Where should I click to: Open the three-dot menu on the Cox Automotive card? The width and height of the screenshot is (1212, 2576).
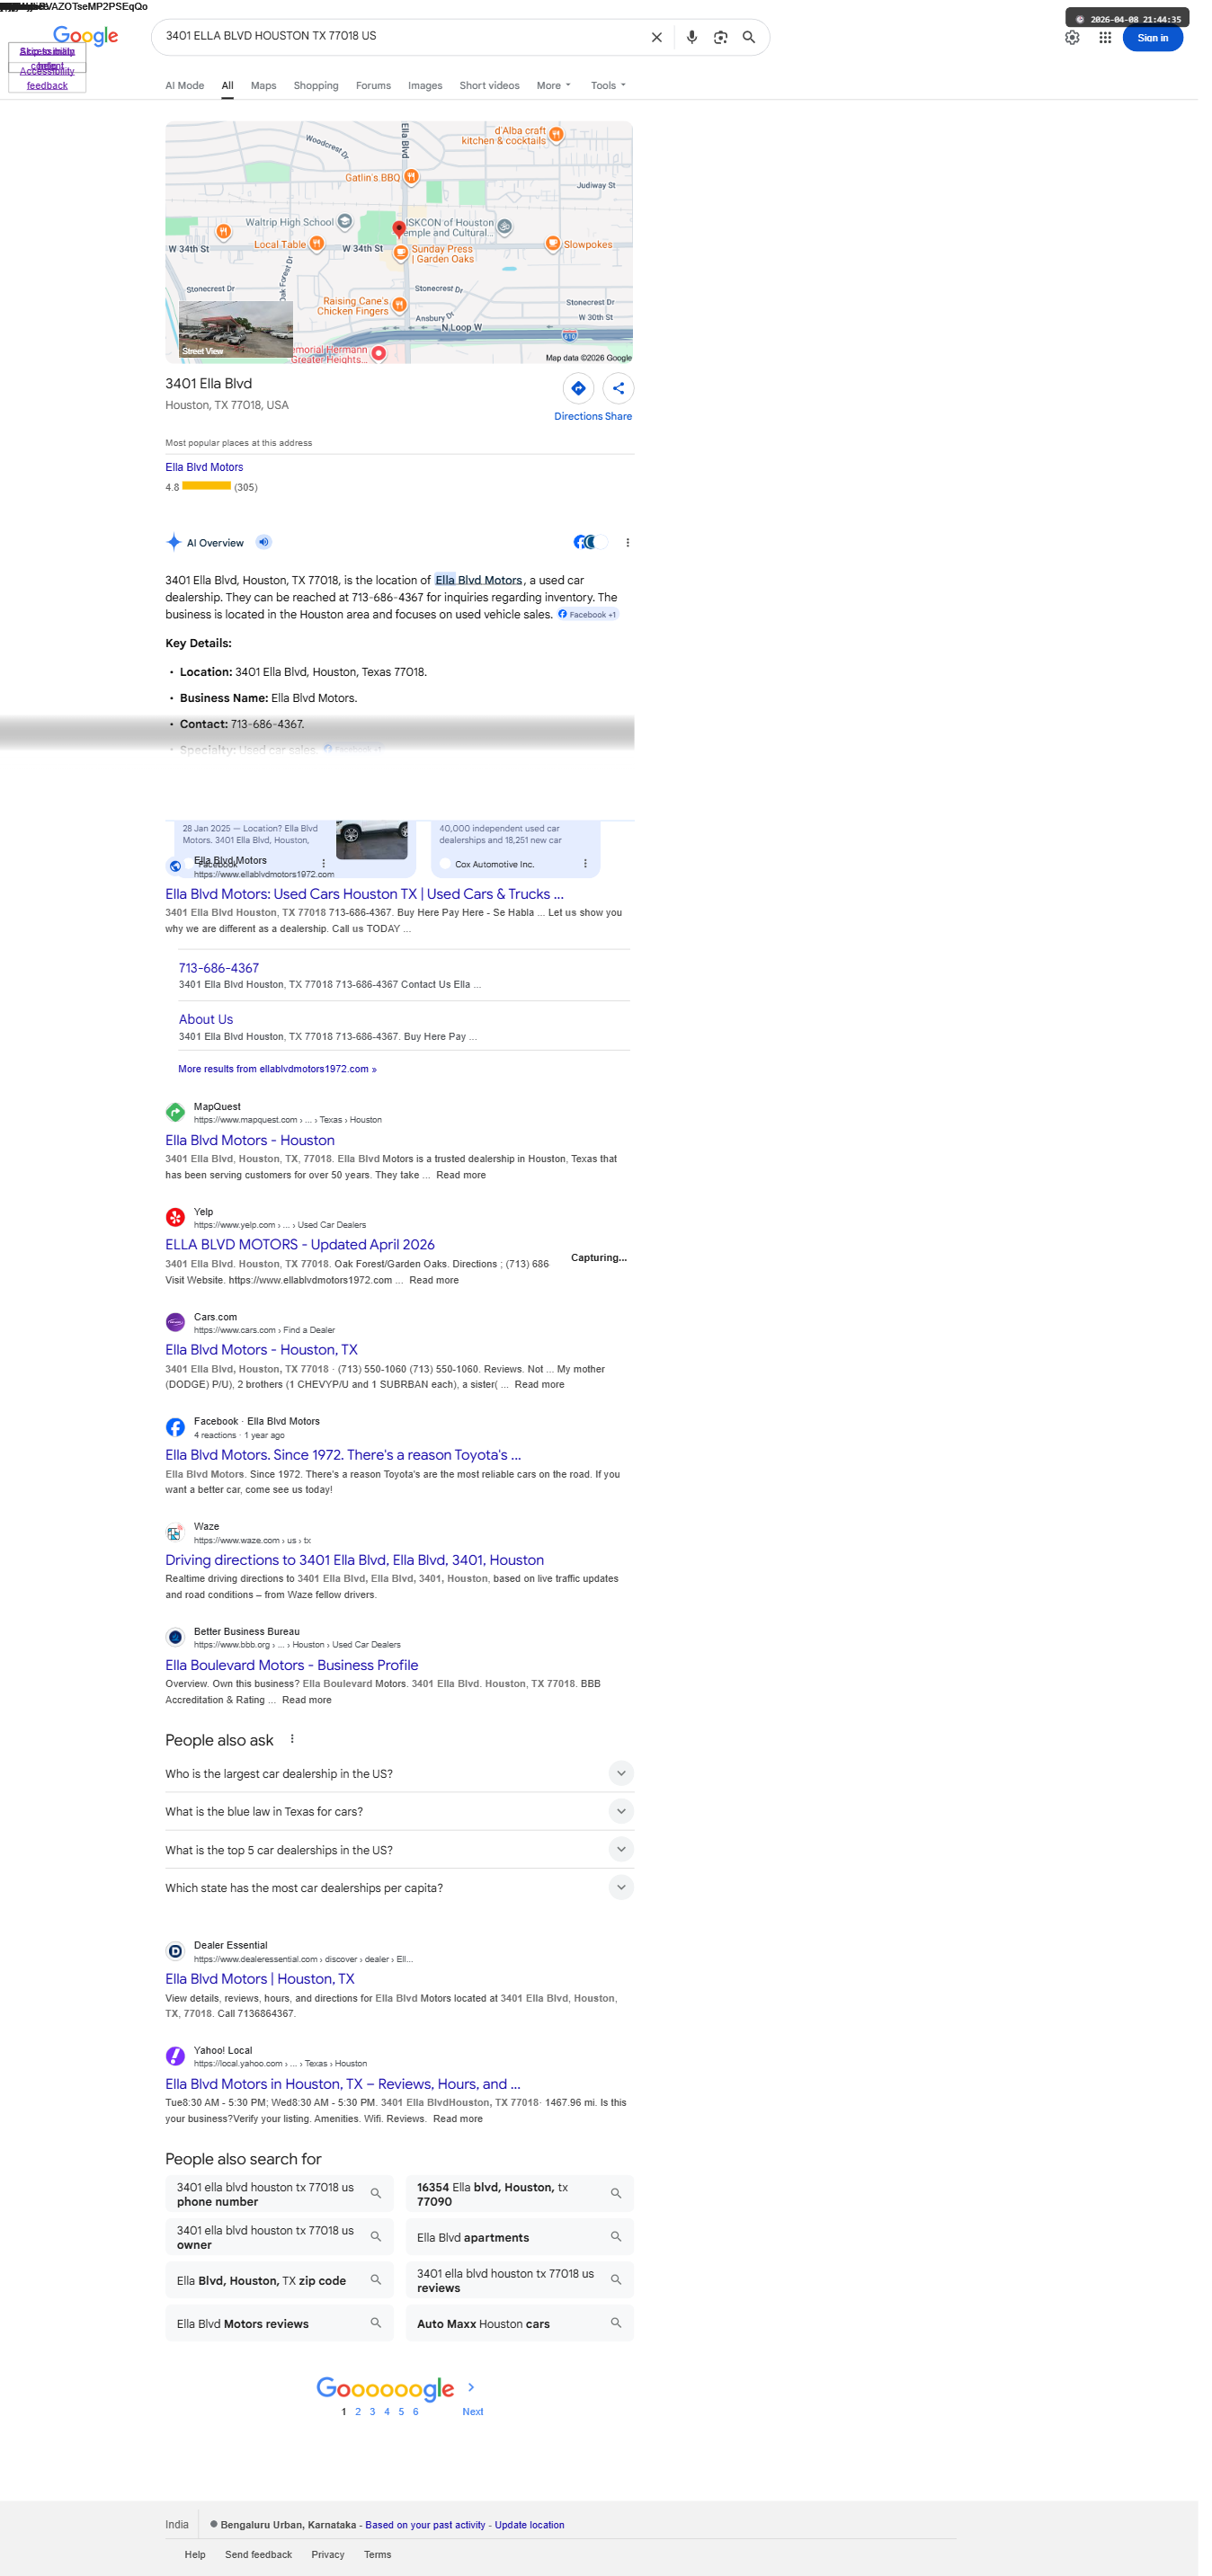point(585,863)
